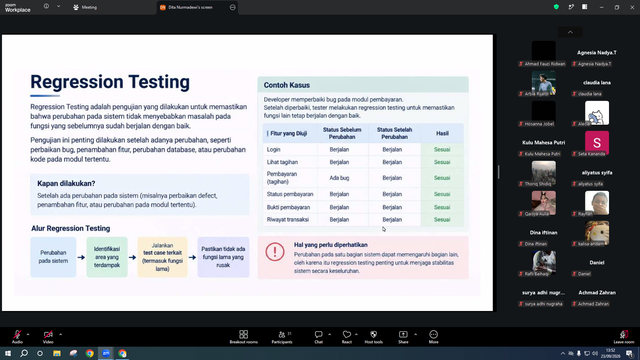
Task: Select Qariya Aulia participant thumbnail
Action: (543, 203)
